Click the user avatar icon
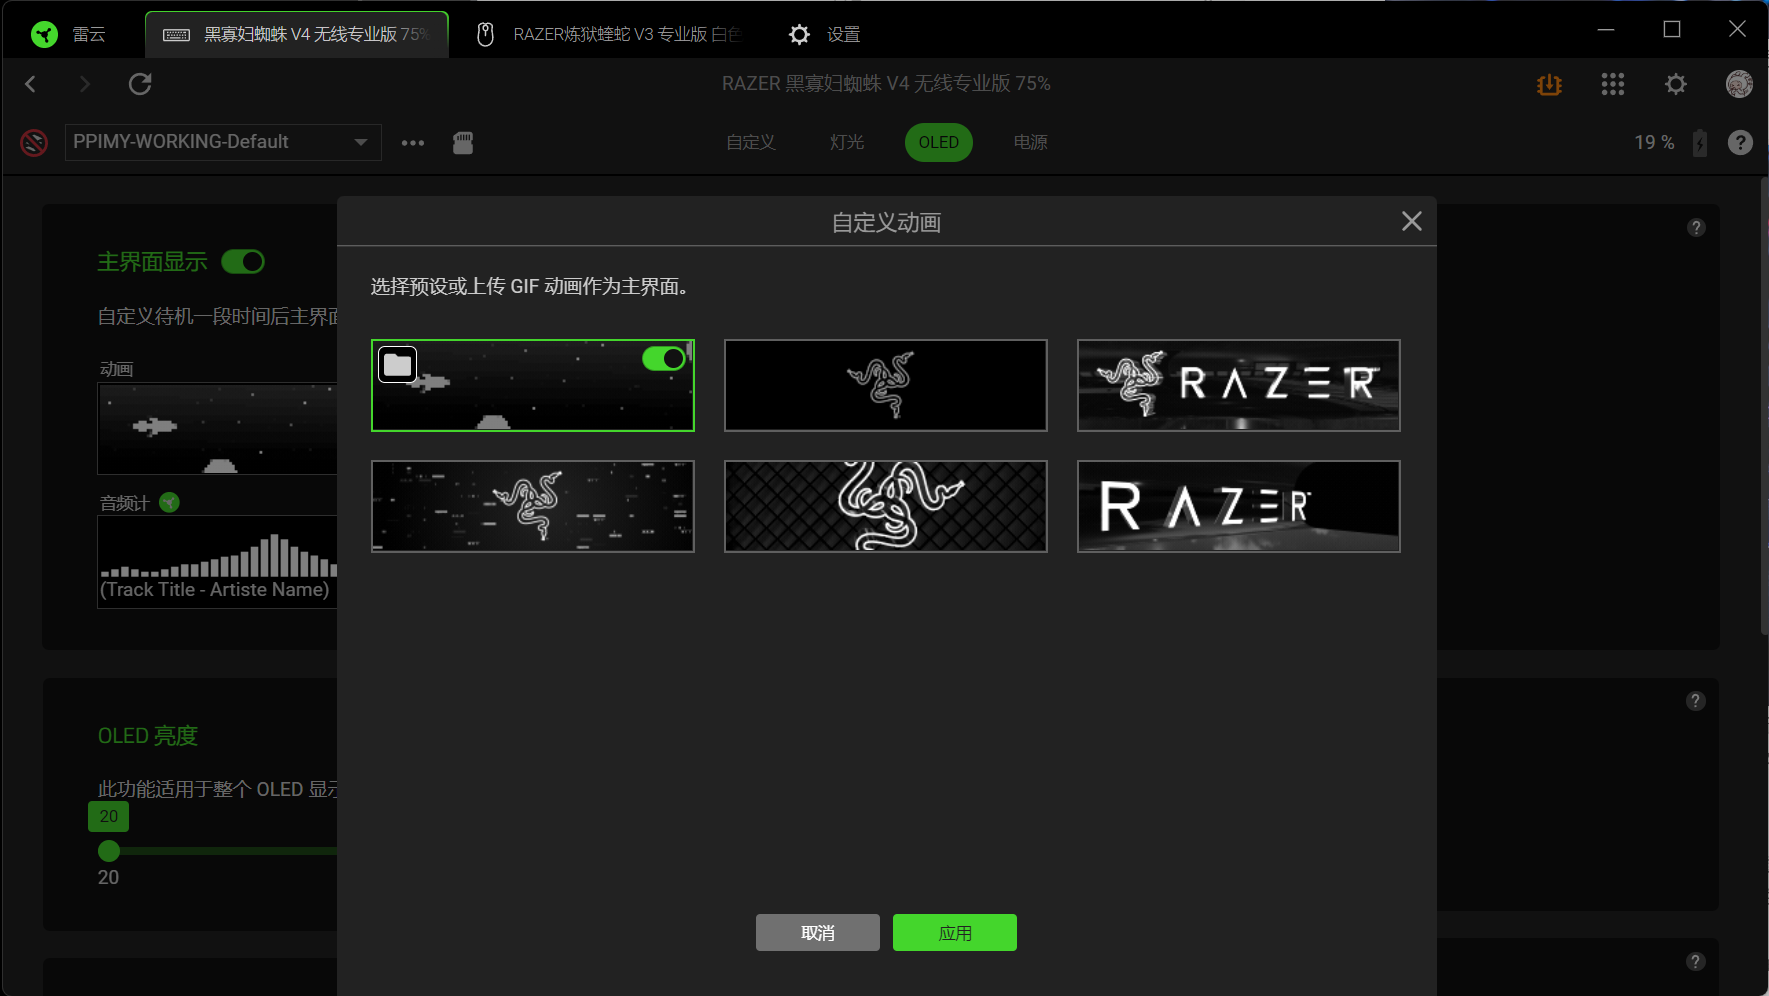The height and width of the screenshot is (996, 1769). click(1739, 84)
